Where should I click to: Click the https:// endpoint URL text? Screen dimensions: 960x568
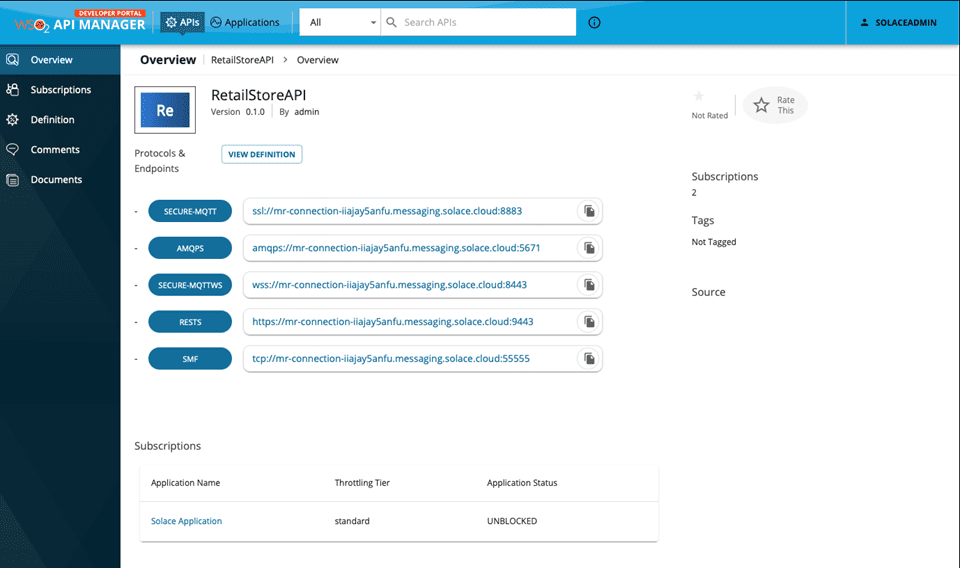coord(392,322)
